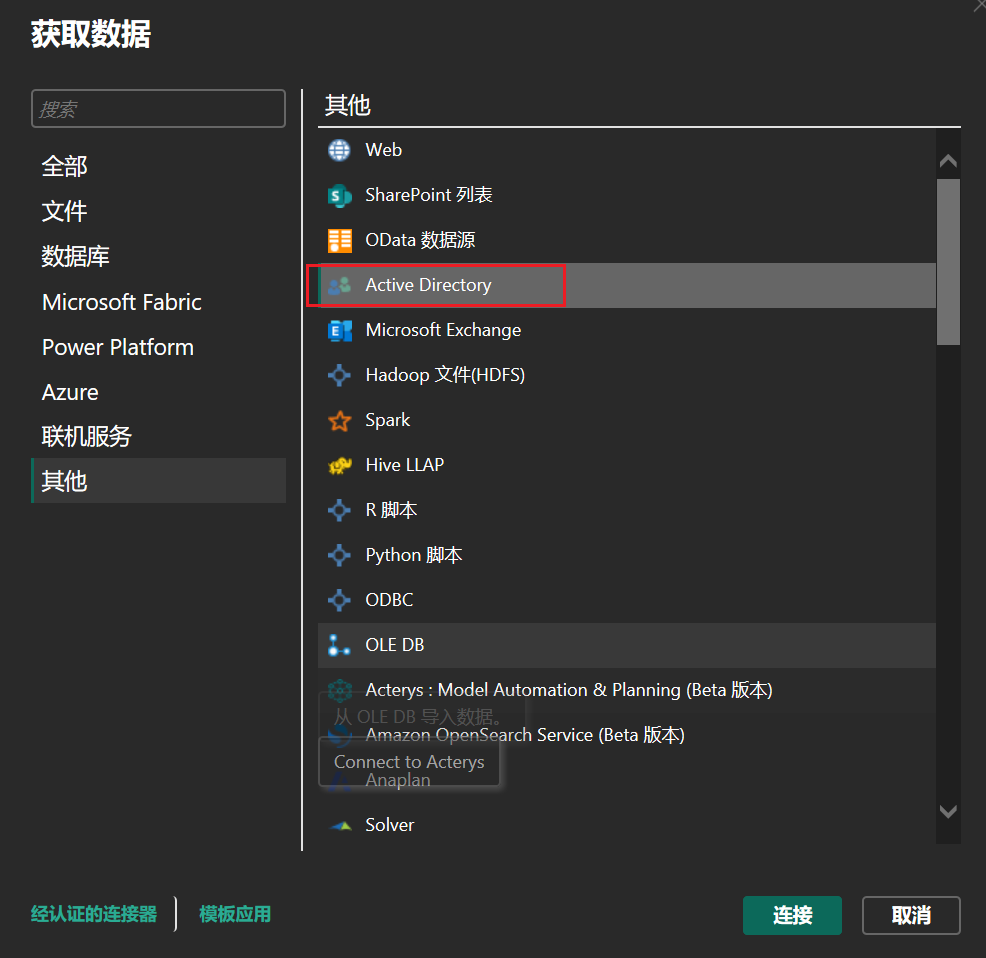Open the Power Platform category
The height and width of the screenshot is (958, 986).
point(158,347)
